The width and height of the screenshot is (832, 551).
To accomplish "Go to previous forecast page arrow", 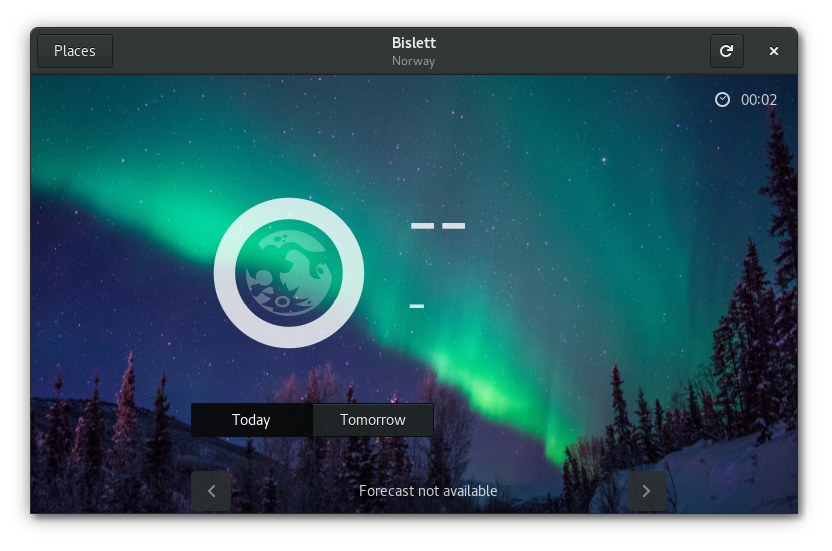I will point(211,491).
